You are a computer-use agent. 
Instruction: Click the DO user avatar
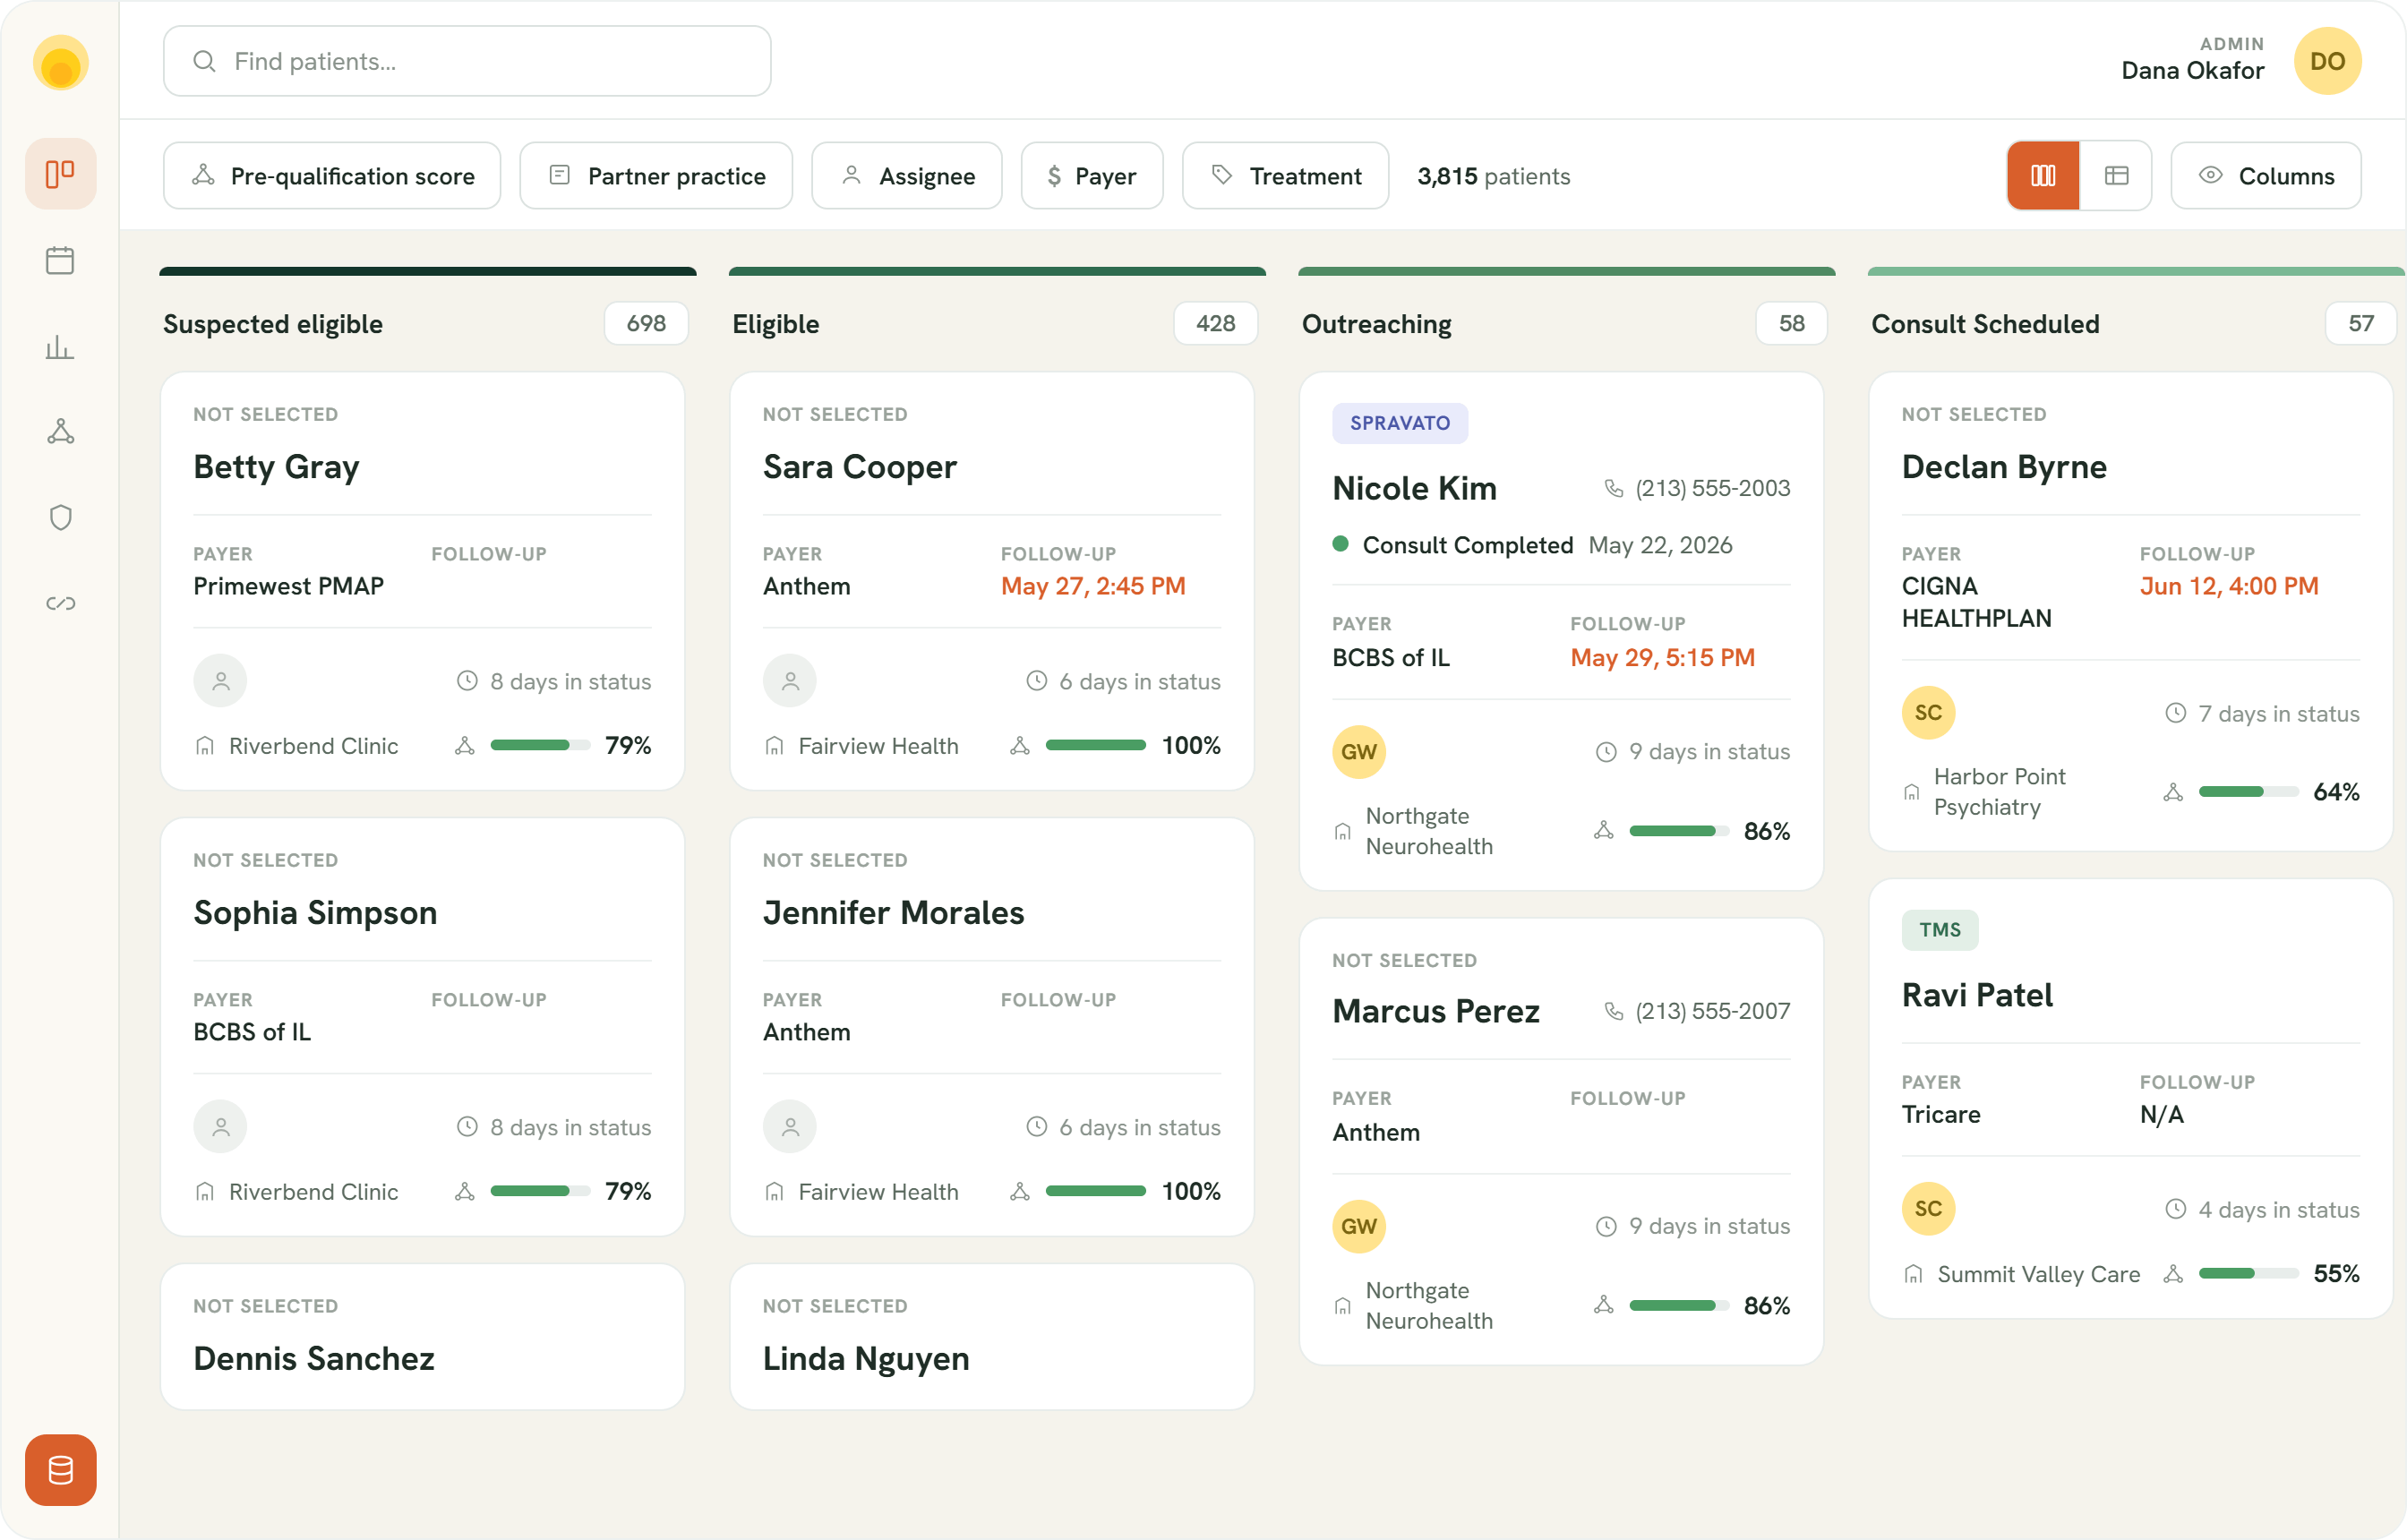pyautogui.click(x=2327, y=61)
